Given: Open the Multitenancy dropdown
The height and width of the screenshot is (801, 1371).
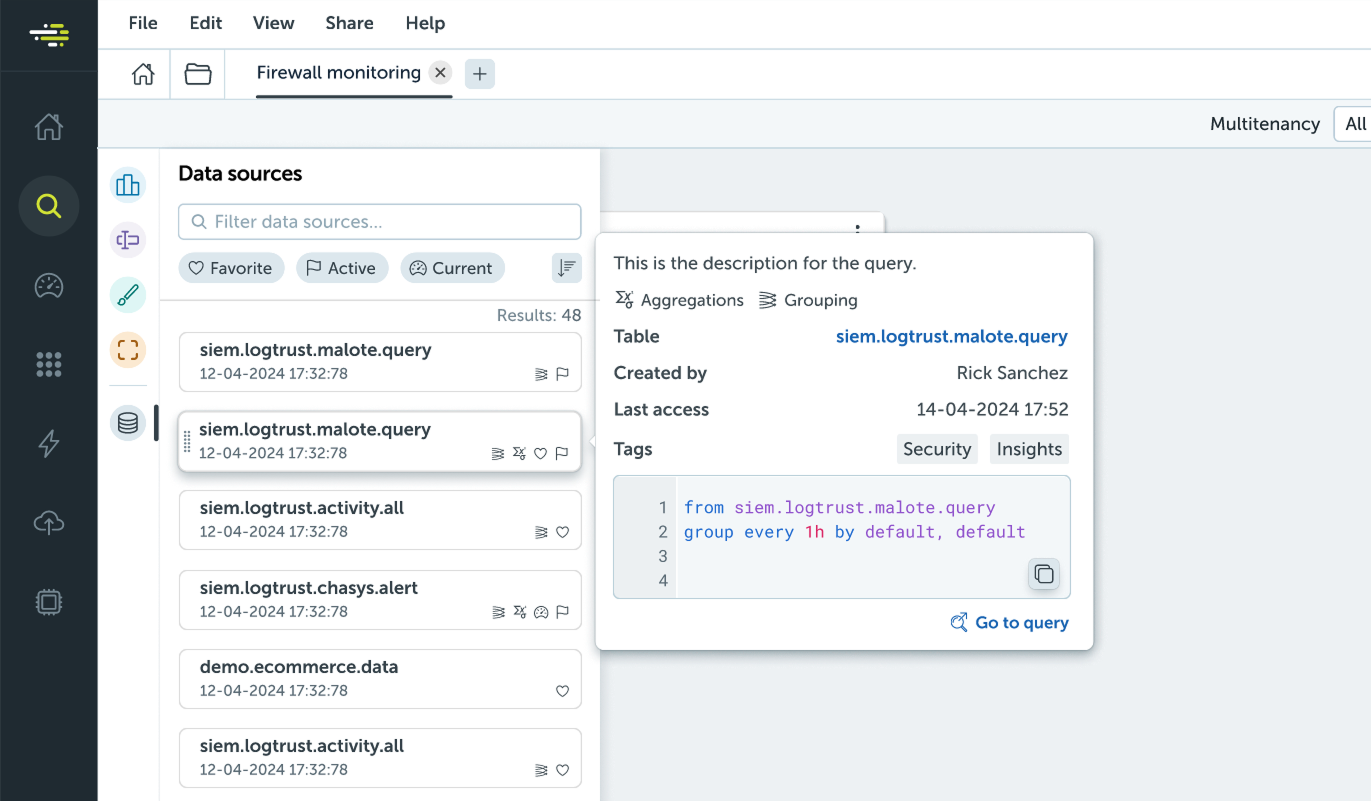Looking at the screenshot, I should (x=1353, y=124).
